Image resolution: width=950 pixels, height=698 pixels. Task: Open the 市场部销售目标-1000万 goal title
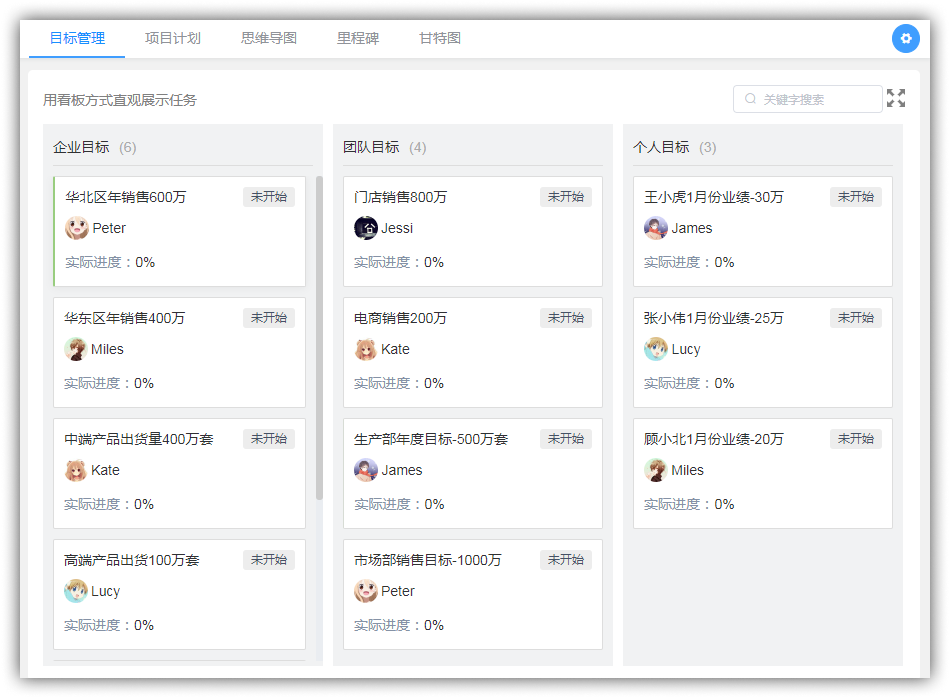428,560
